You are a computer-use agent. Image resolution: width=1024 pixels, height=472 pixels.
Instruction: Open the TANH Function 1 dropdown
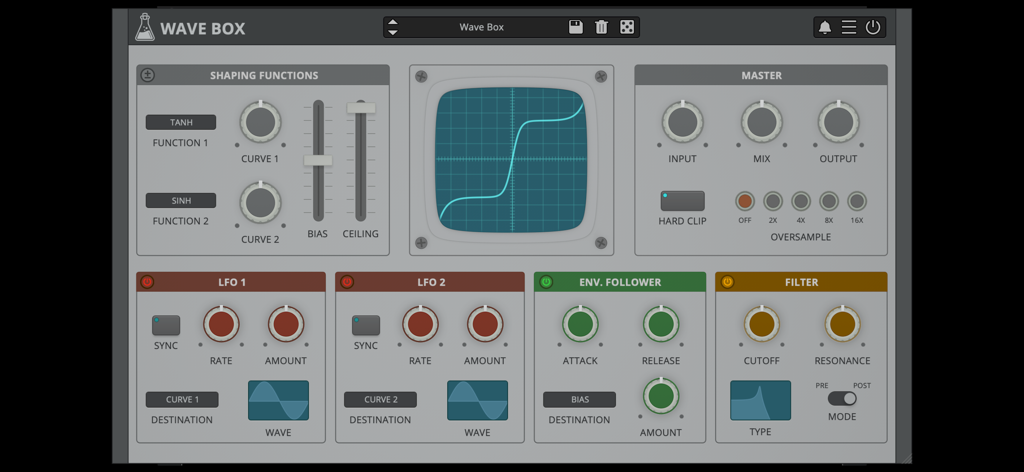tap(181, 122)
